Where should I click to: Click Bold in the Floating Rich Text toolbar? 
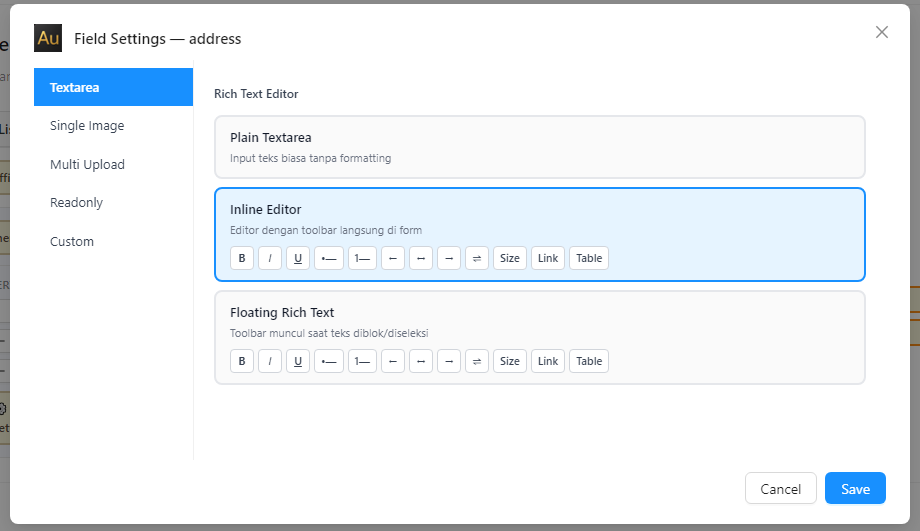(x=242, y=361)
